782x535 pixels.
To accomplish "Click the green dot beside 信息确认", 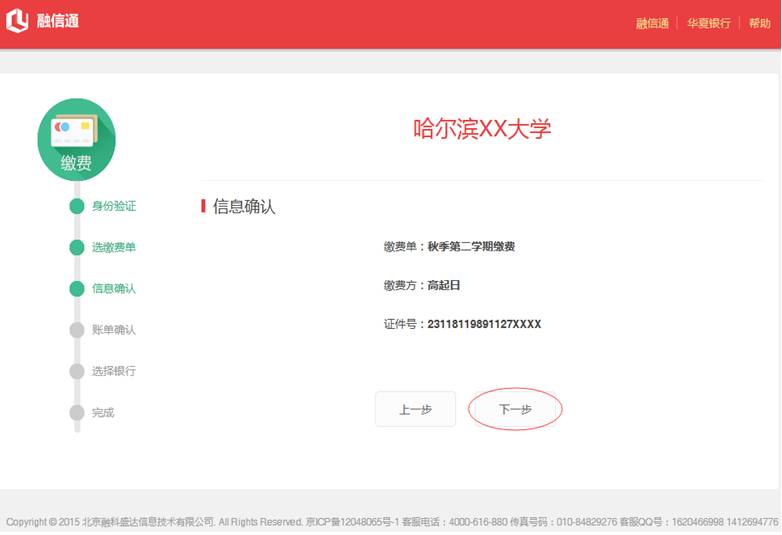I will [x=77, y=289].
